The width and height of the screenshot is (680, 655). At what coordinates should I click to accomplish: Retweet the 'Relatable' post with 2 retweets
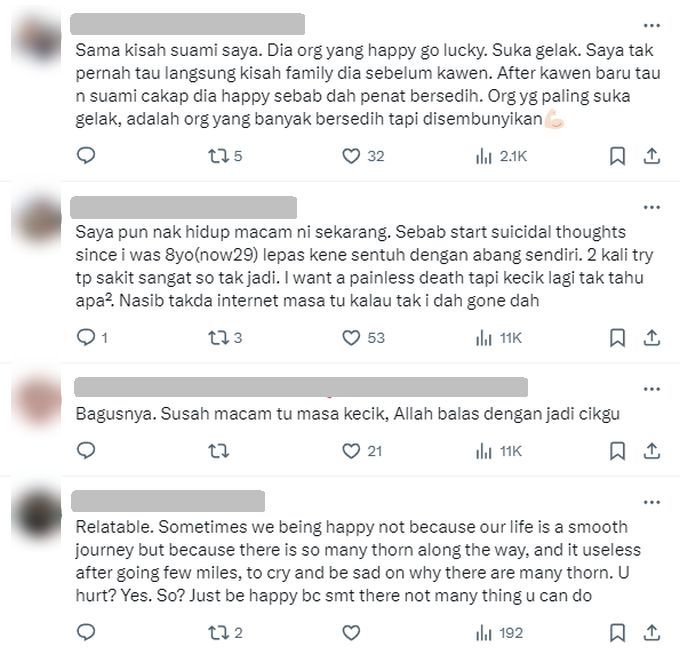(225, 633)
